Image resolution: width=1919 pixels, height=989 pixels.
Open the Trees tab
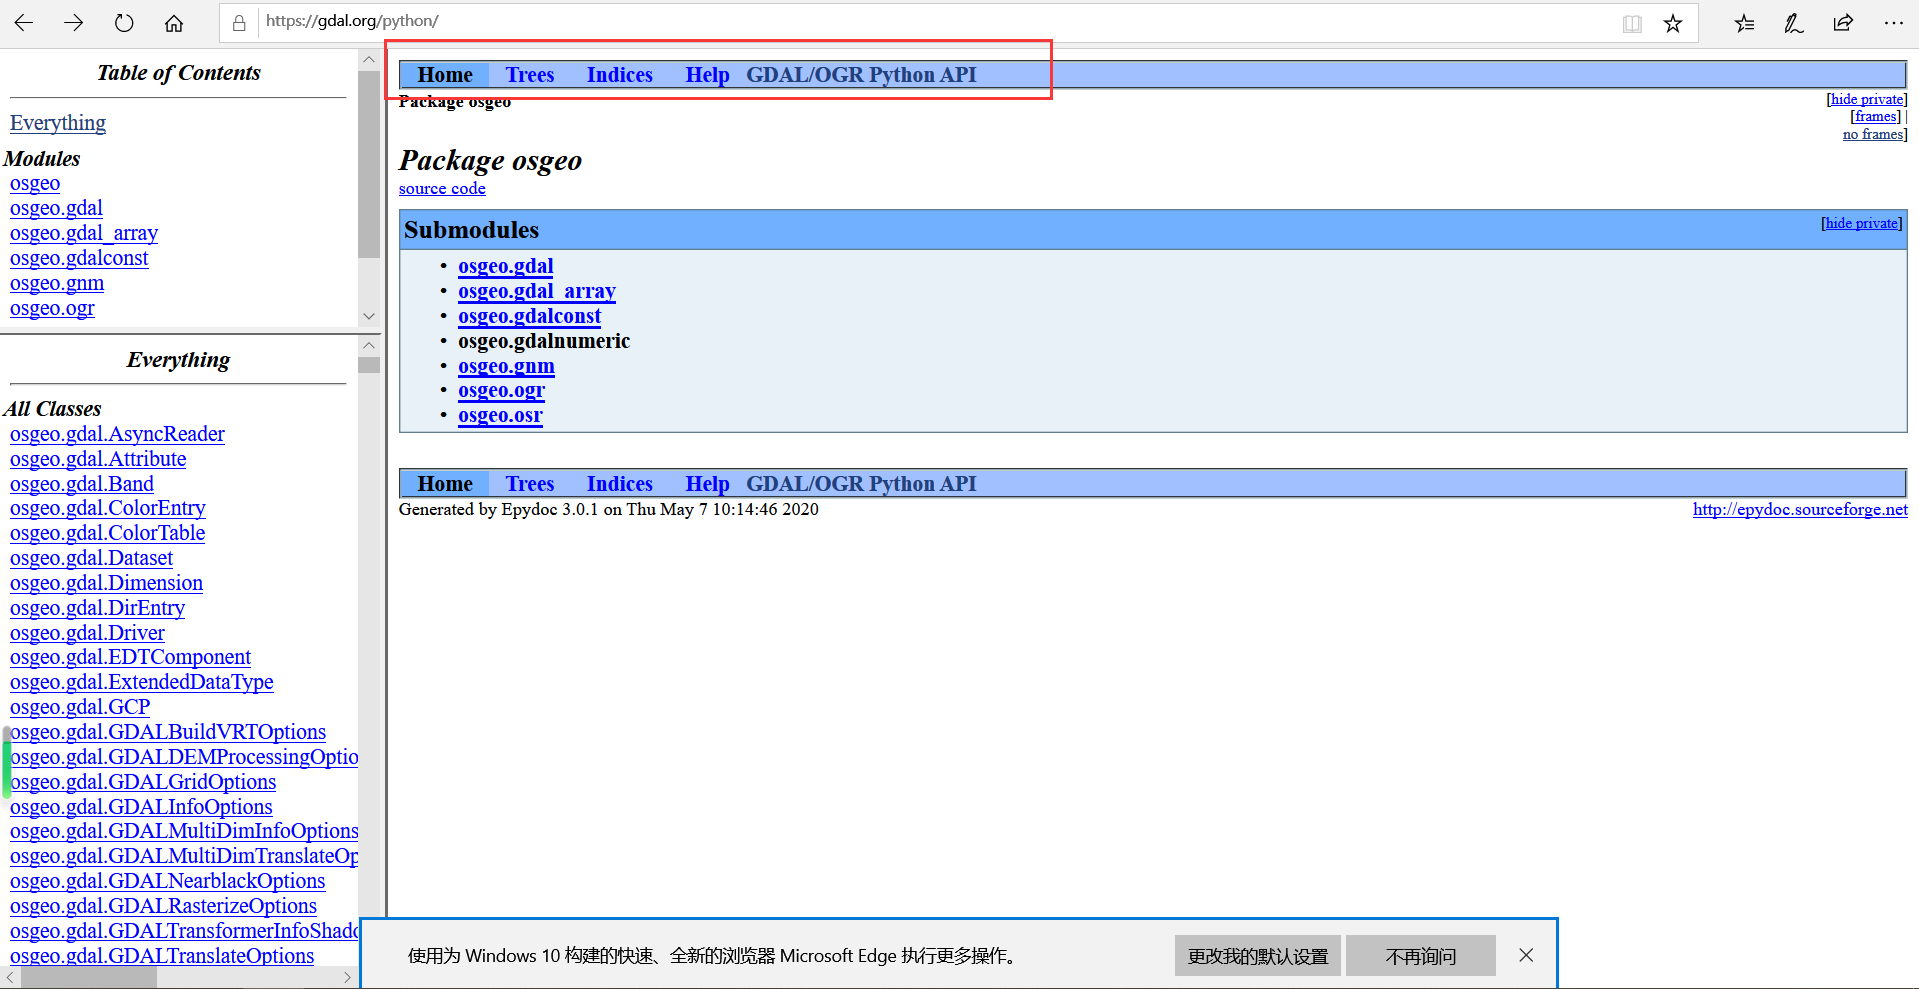pyautogui.click(x=529, y=74)
